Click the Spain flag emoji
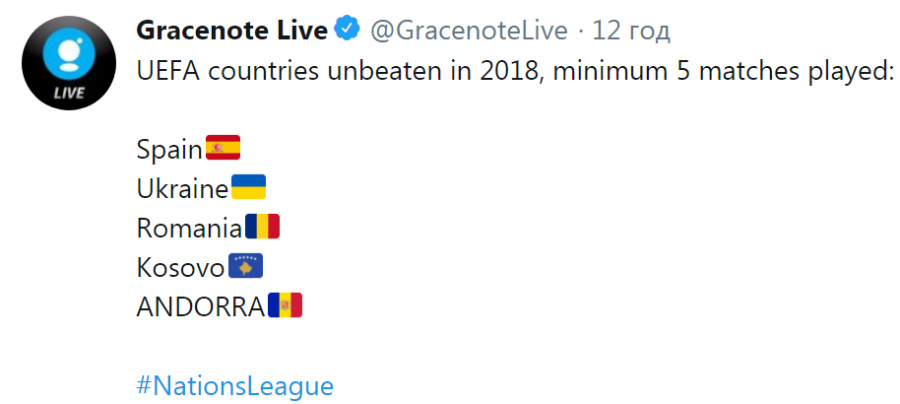900x404 pixels. click(223, 147)
